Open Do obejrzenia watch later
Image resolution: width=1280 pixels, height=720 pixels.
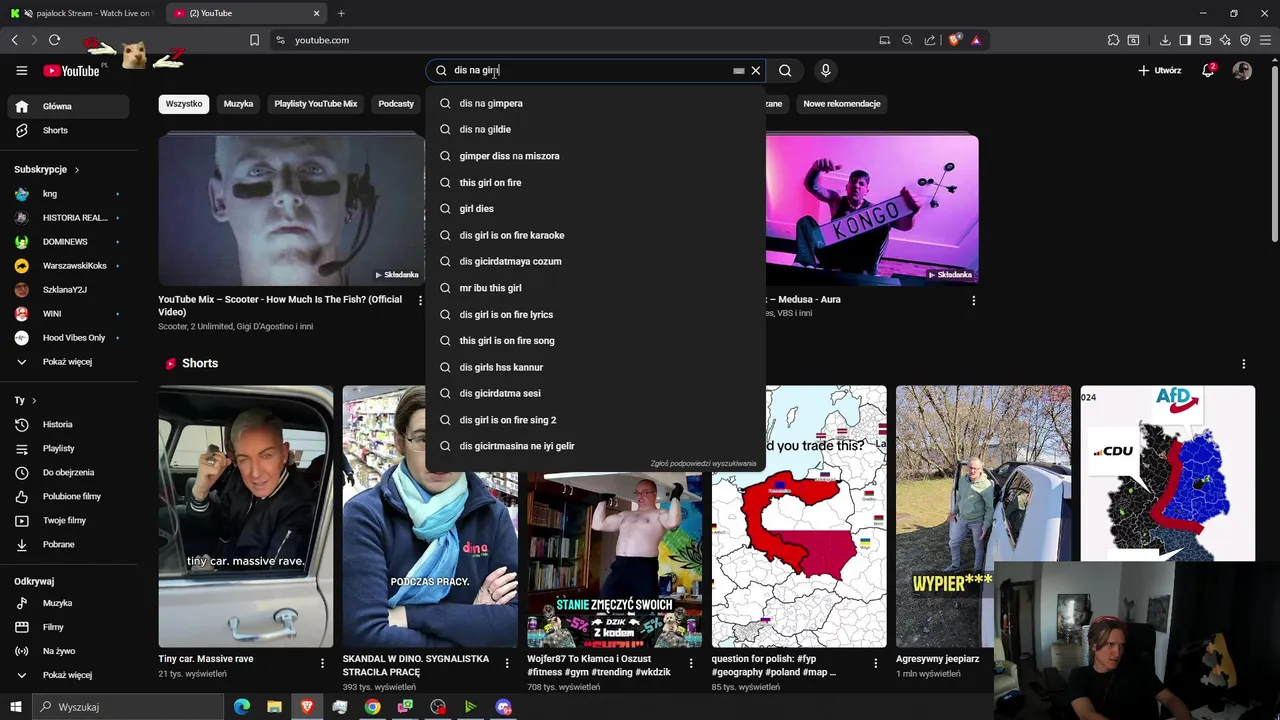pyautogui.click(x=68, y=472)
